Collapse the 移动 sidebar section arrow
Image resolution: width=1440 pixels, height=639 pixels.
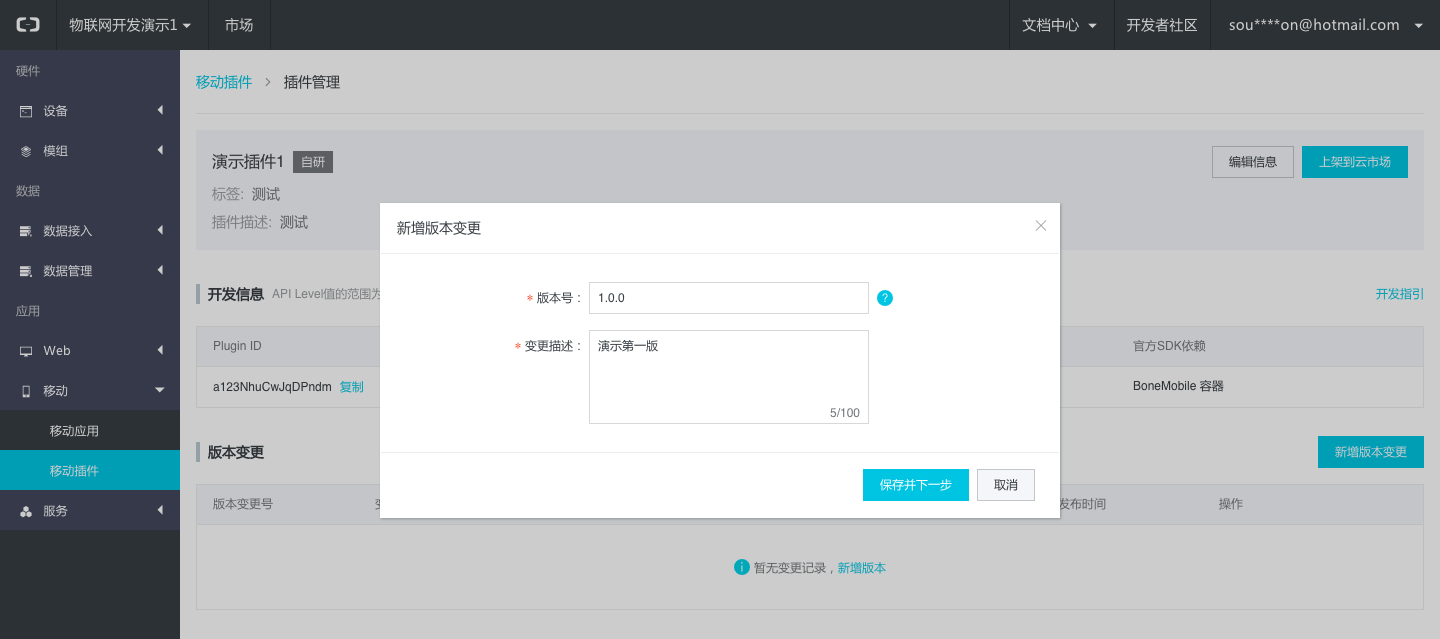point(160,390)
